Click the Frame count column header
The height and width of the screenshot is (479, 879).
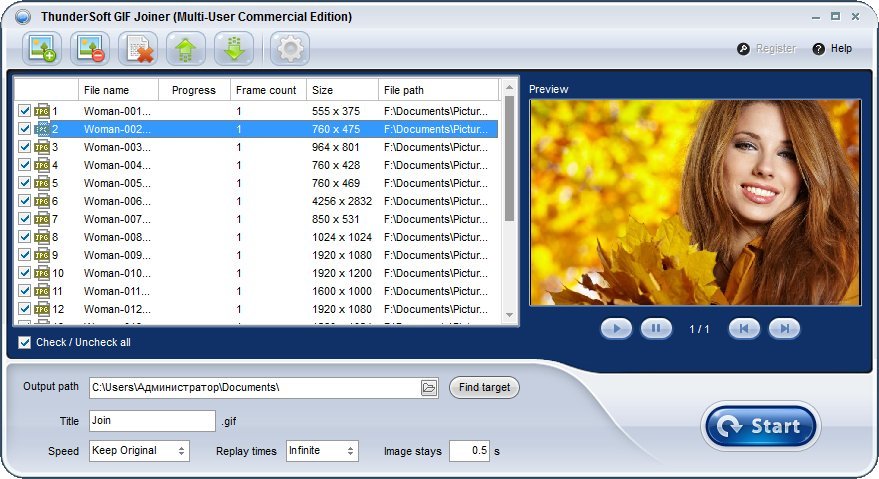[268, 90]
